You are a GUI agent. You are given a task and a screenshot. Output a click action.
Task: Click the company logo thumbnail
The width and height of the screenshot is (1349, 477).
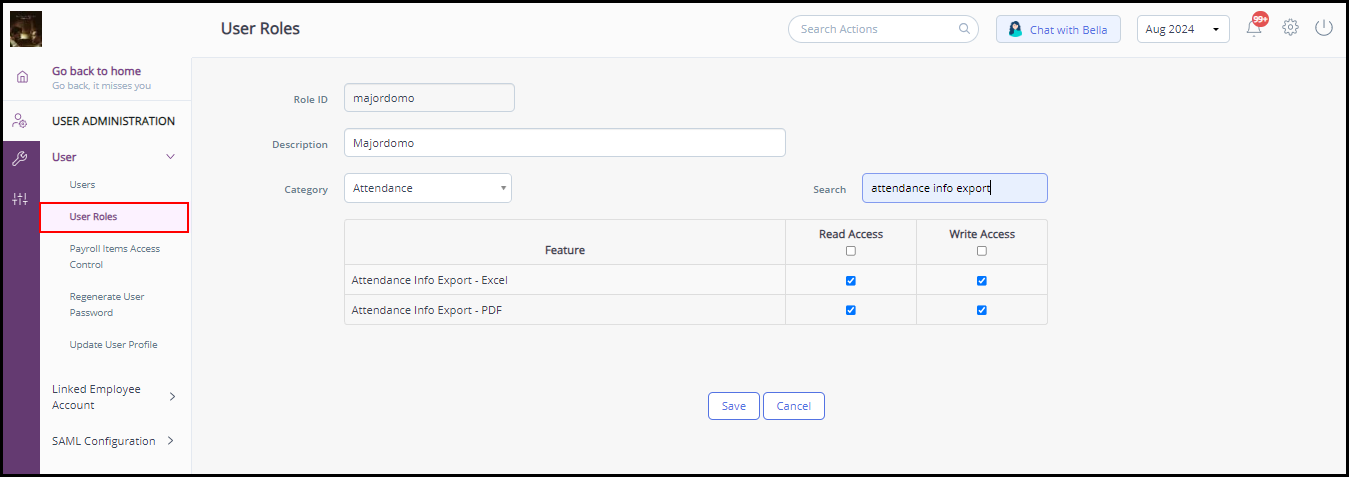pos(26,29)
